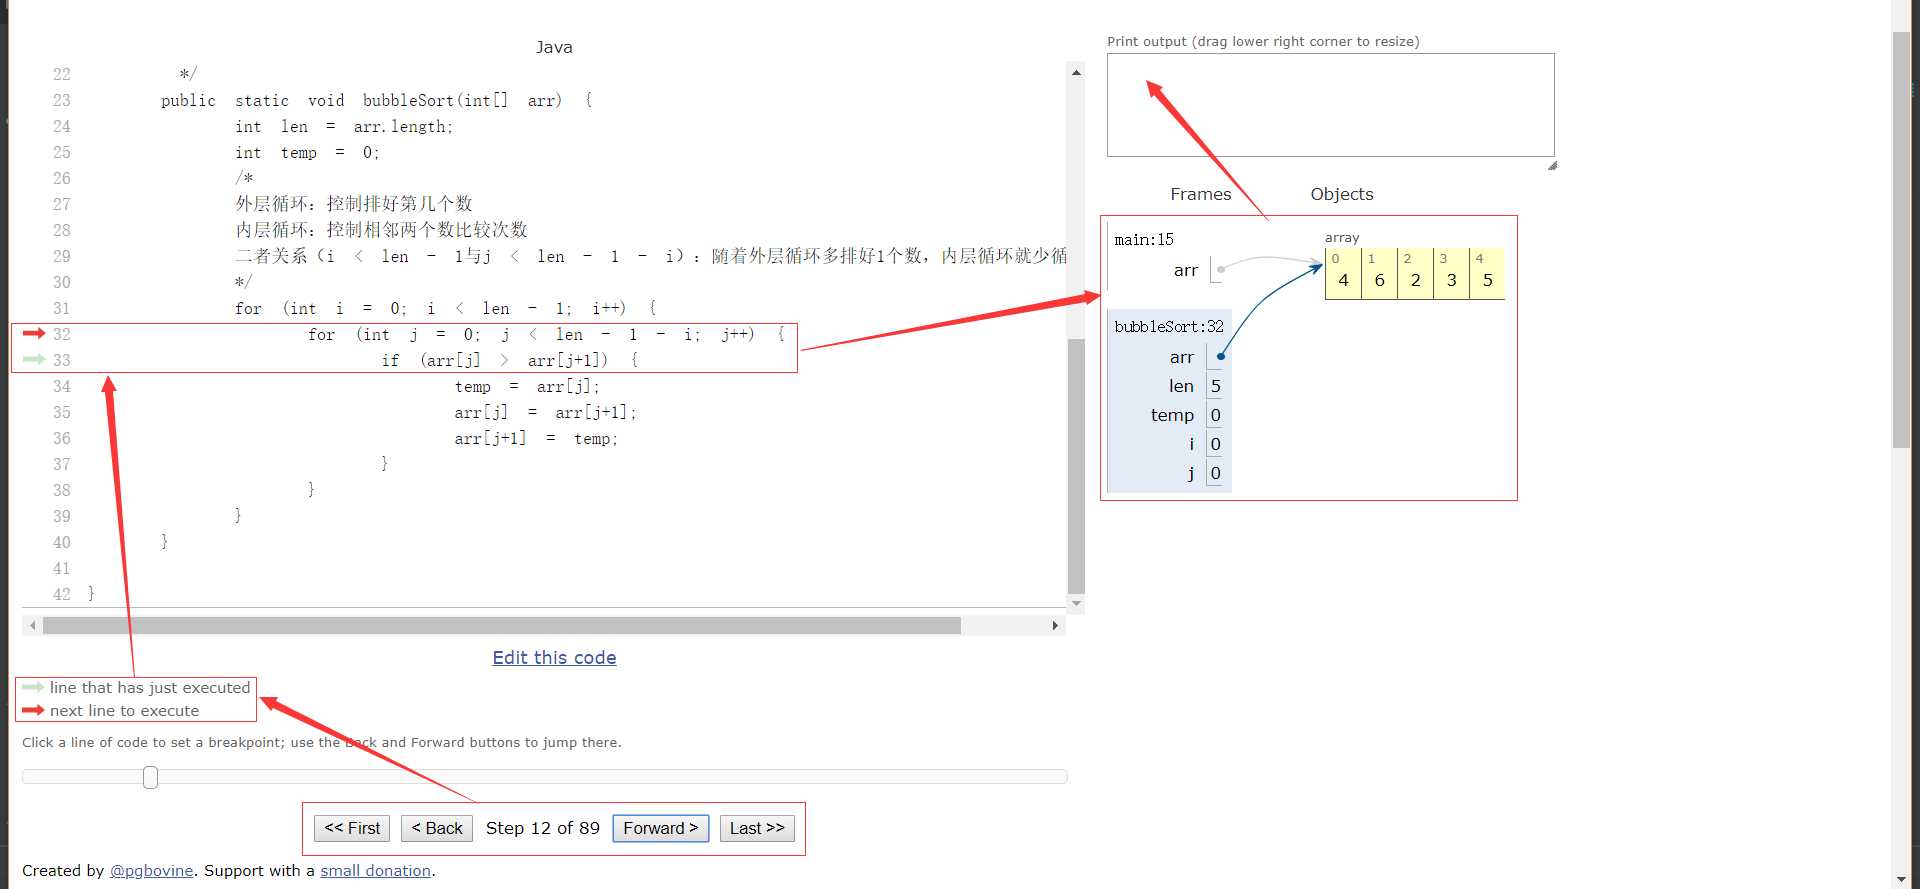Screen dimensions: 1920x889
Task: Click the temp variable value 0
Action: 1216,415
